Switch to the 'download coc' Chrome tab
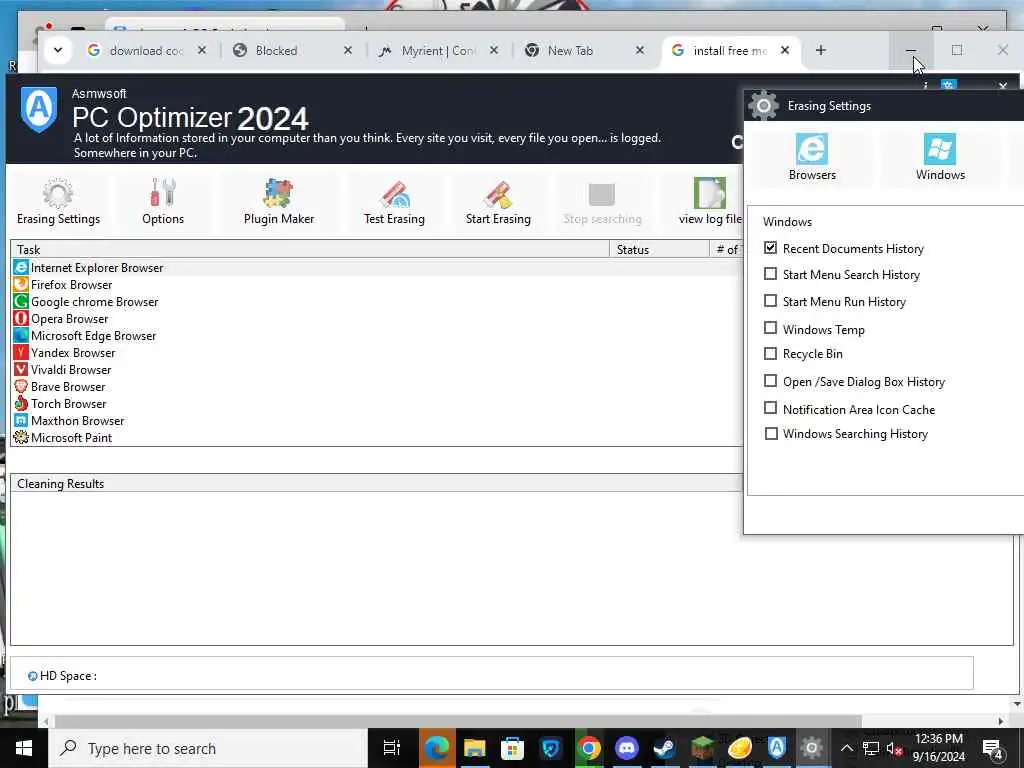This screenshot has width=1024, height=768. click(147, 50)
